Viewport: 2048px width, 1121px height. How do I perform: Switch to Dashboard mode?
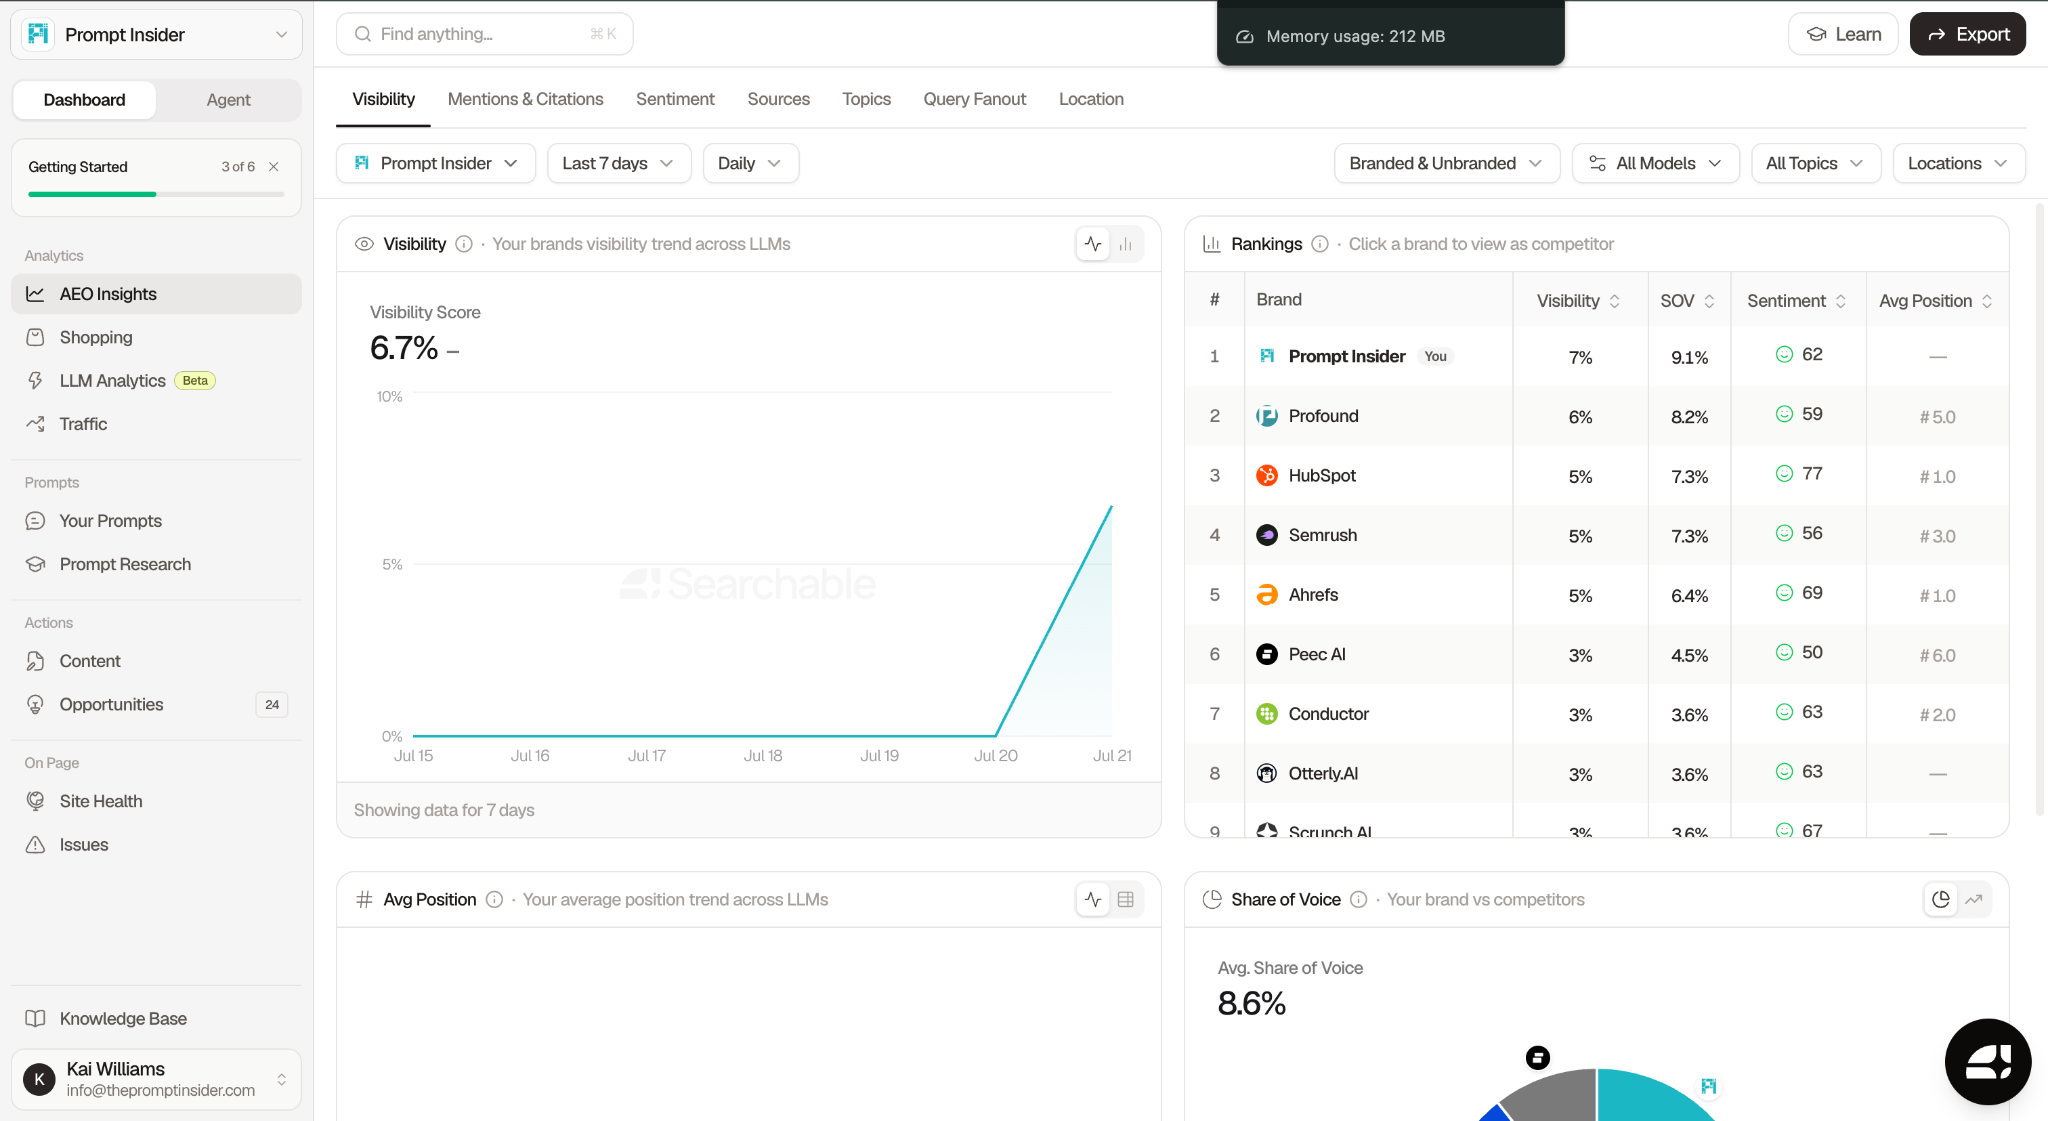pos(84,100)
